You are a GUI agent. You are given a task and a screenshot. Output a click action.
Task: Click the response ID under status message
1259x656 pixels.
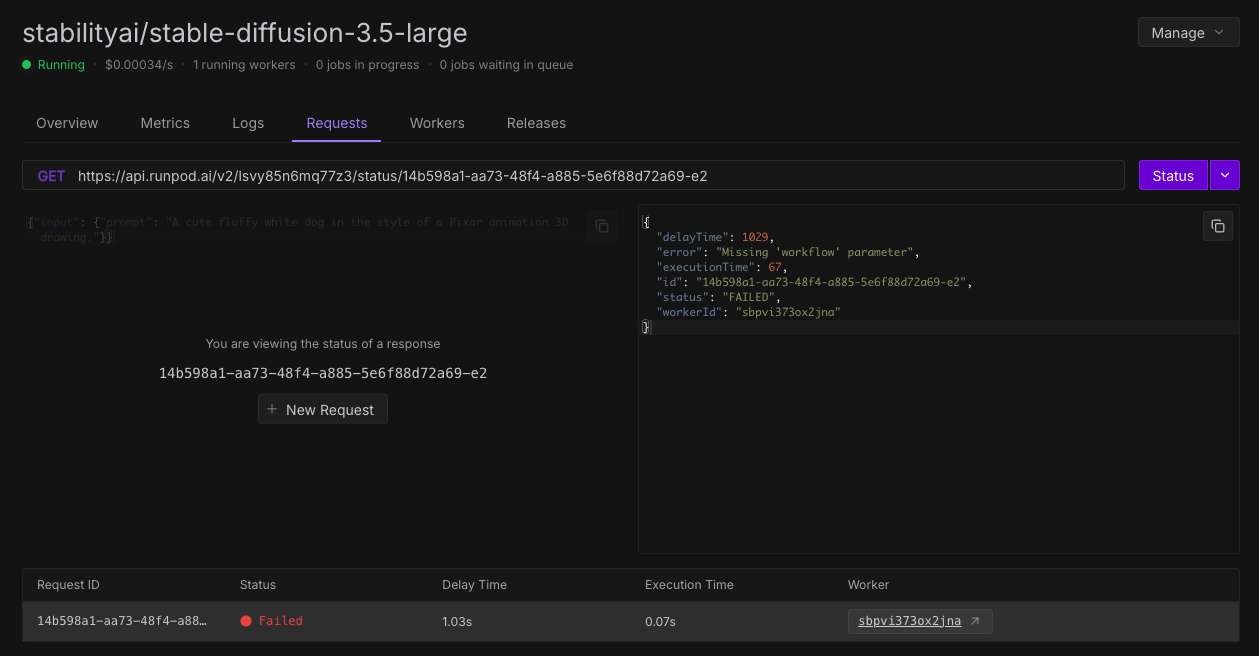323,373
